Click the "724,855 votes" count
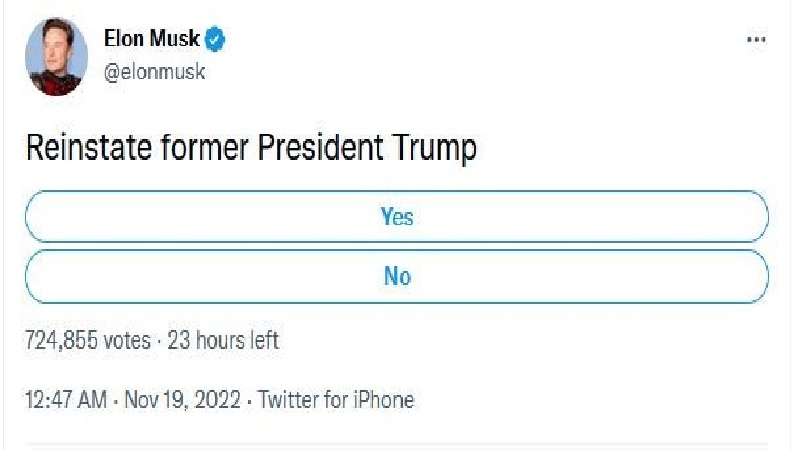The height and width of the screenshot is (450, 800). (87, 340)
